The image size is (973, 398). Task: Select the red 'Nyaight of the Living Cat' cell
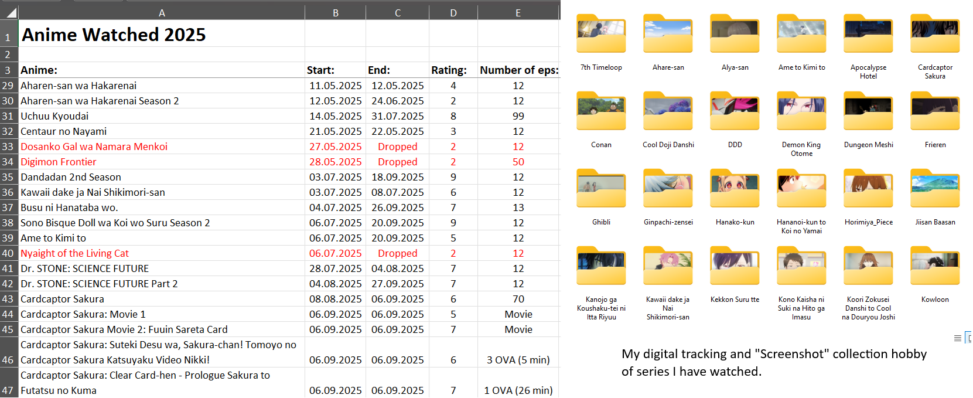(161, 253)
